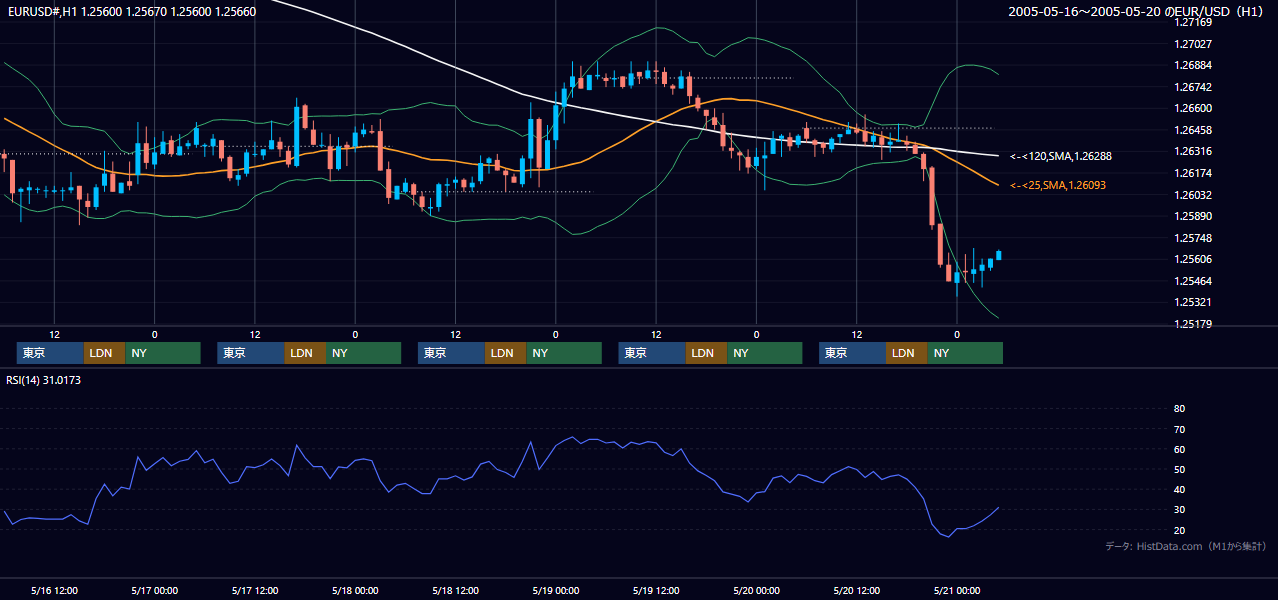Click the leftmost NY session block
Screen dimensions: 1278x600
[x=163, y=353]
